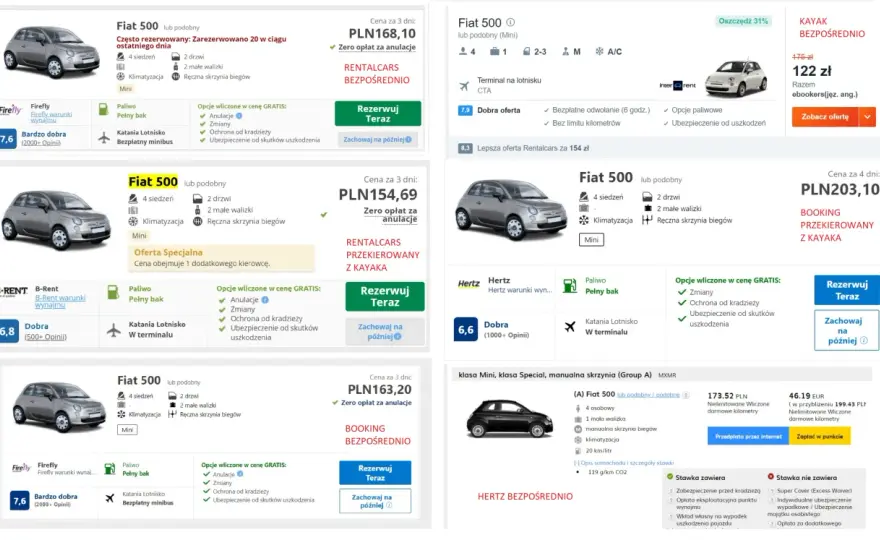The height and width of the screenshot is (540, 880).
Task: Click highlighted Fiat 500 title in PLN154,69 offer
Action: [x=153, y=181]
